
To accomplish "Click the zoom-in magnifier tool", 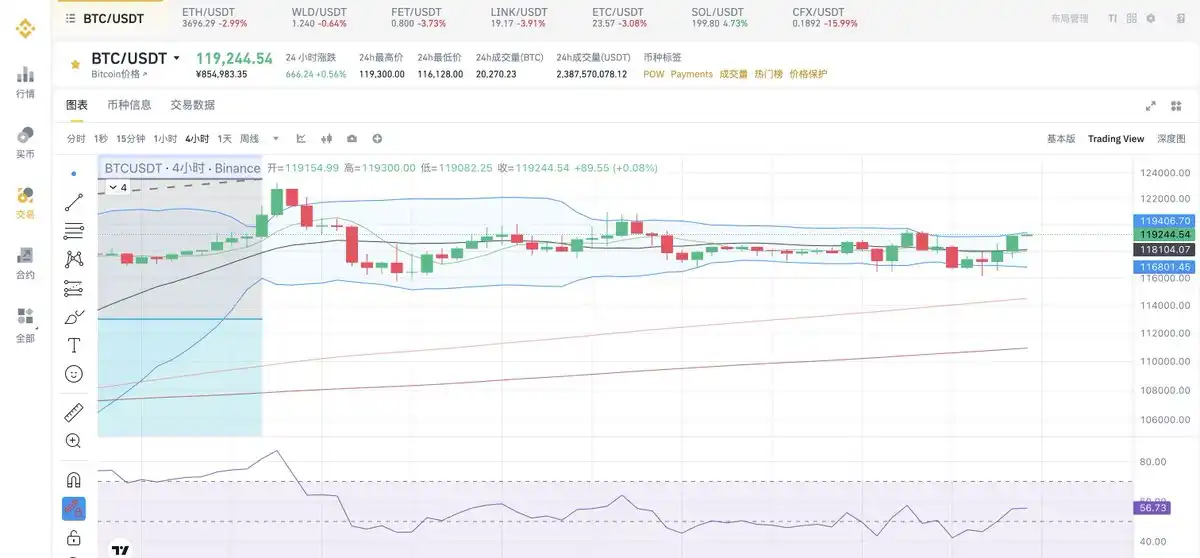I will click(x=74, y=440).
